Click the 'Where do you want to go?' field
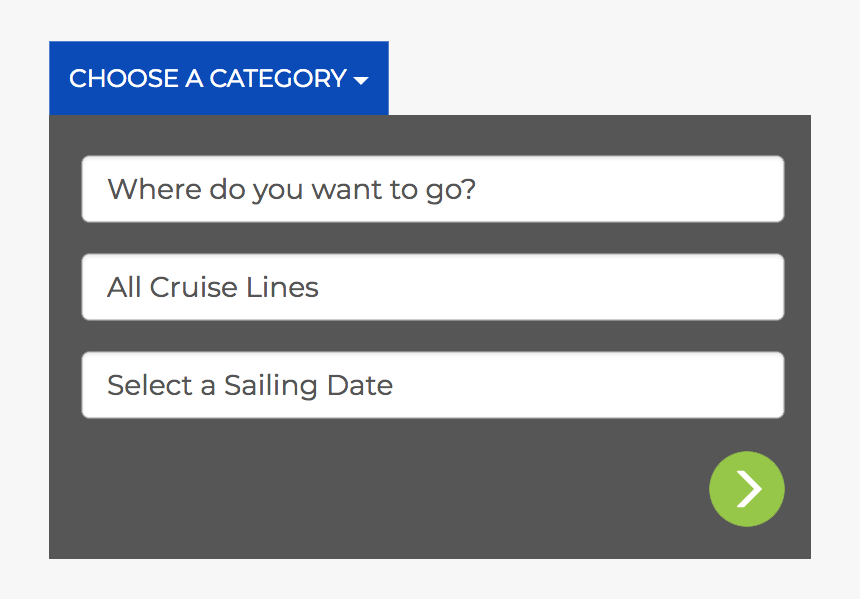 [432, 189]
